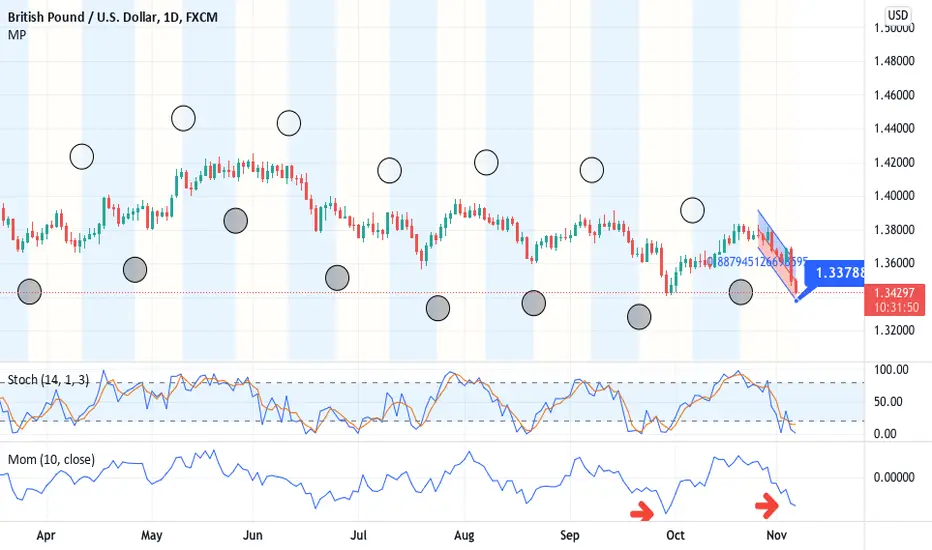Click the Jun label on time axis
The image size is (932, 550).
253,535
